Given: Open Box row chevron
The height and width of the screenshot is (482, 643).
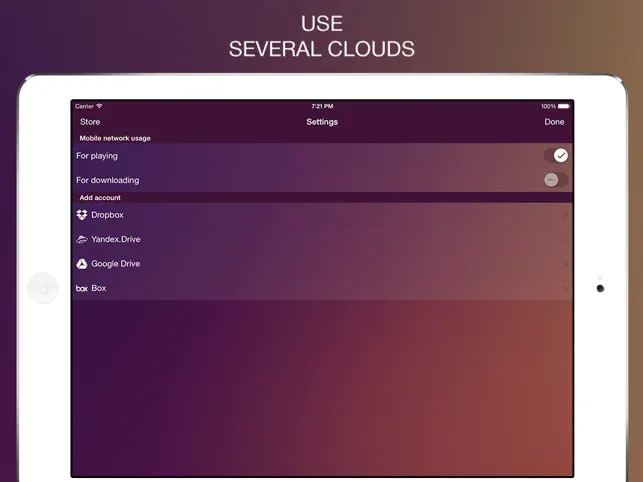Looking at the screenshot, I should [565, 288].
